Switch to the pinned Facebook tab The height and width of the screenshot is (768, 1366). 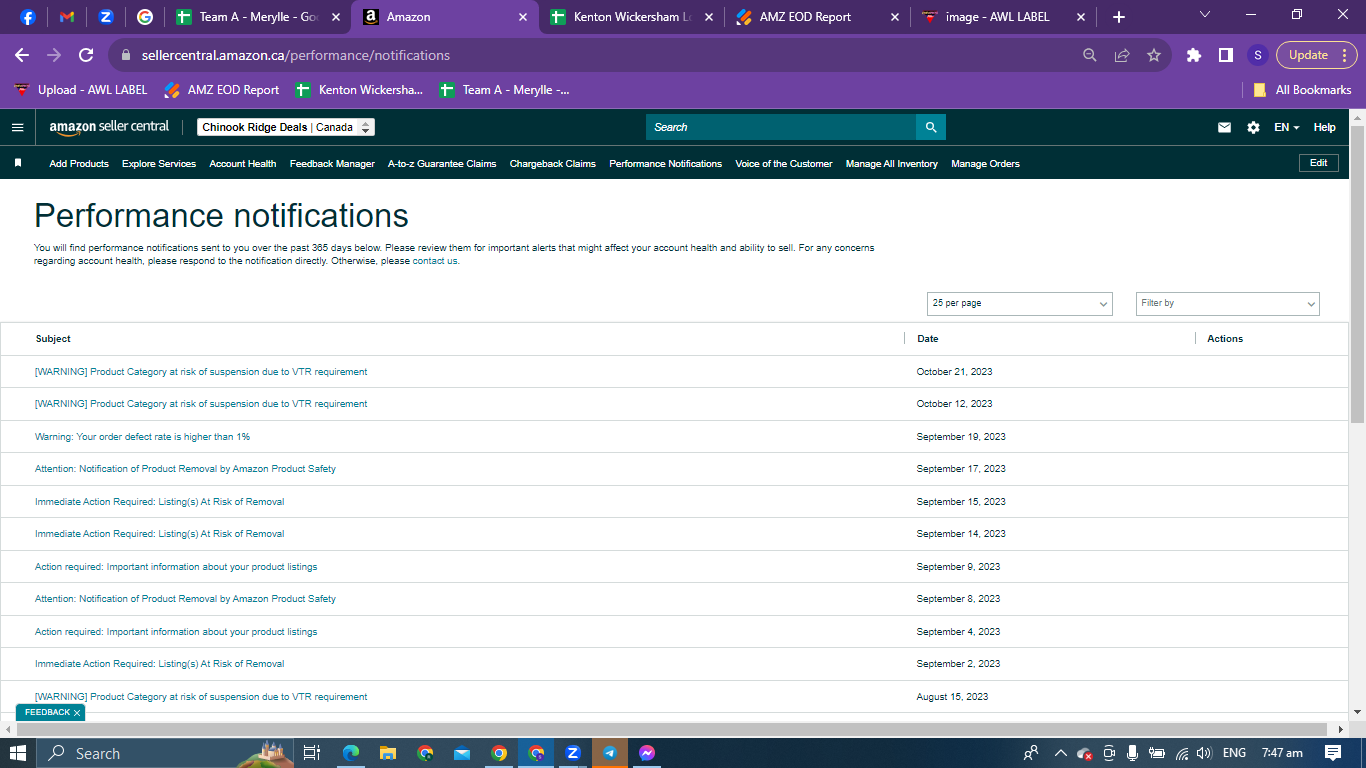tap(28, 17)
